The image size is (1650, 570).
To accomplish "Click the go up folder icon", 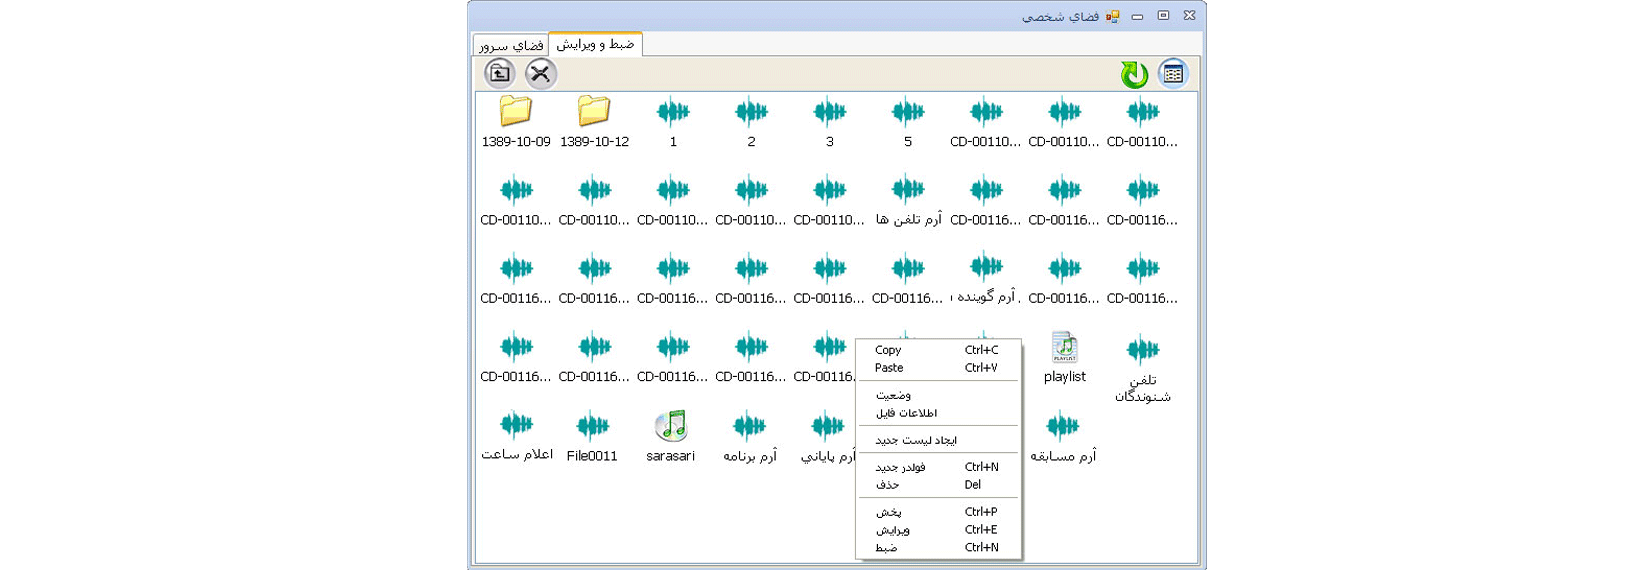I will 500,73.
